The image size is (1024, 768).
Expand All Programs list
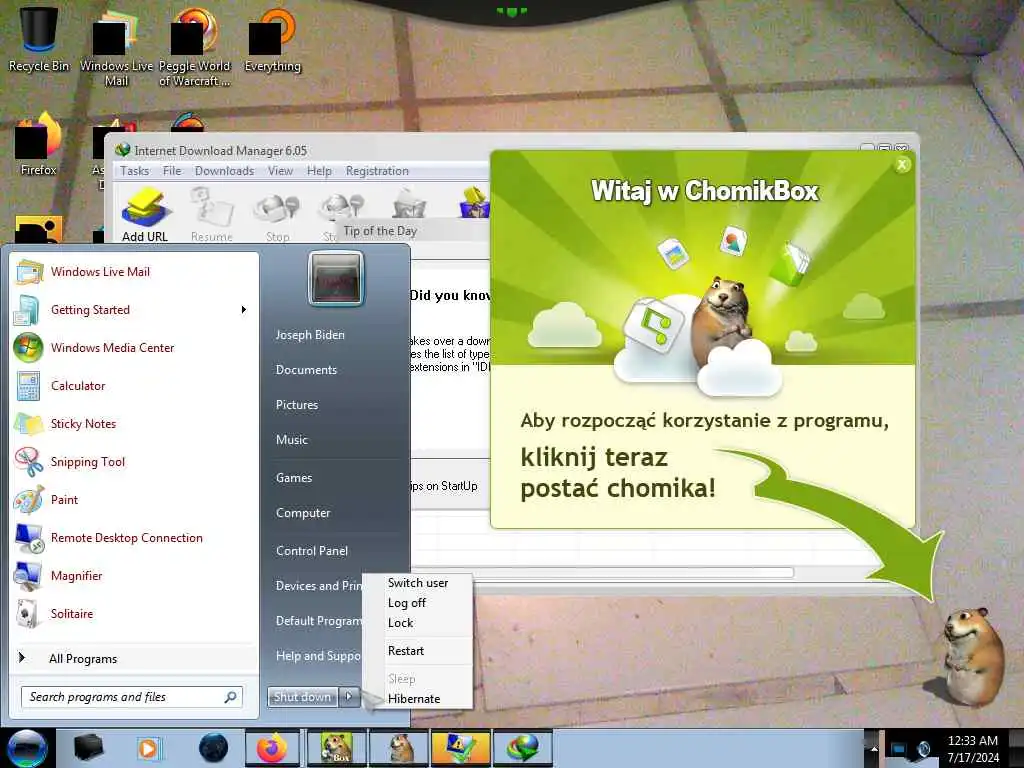pyautogui.click(x=135, y=658)
